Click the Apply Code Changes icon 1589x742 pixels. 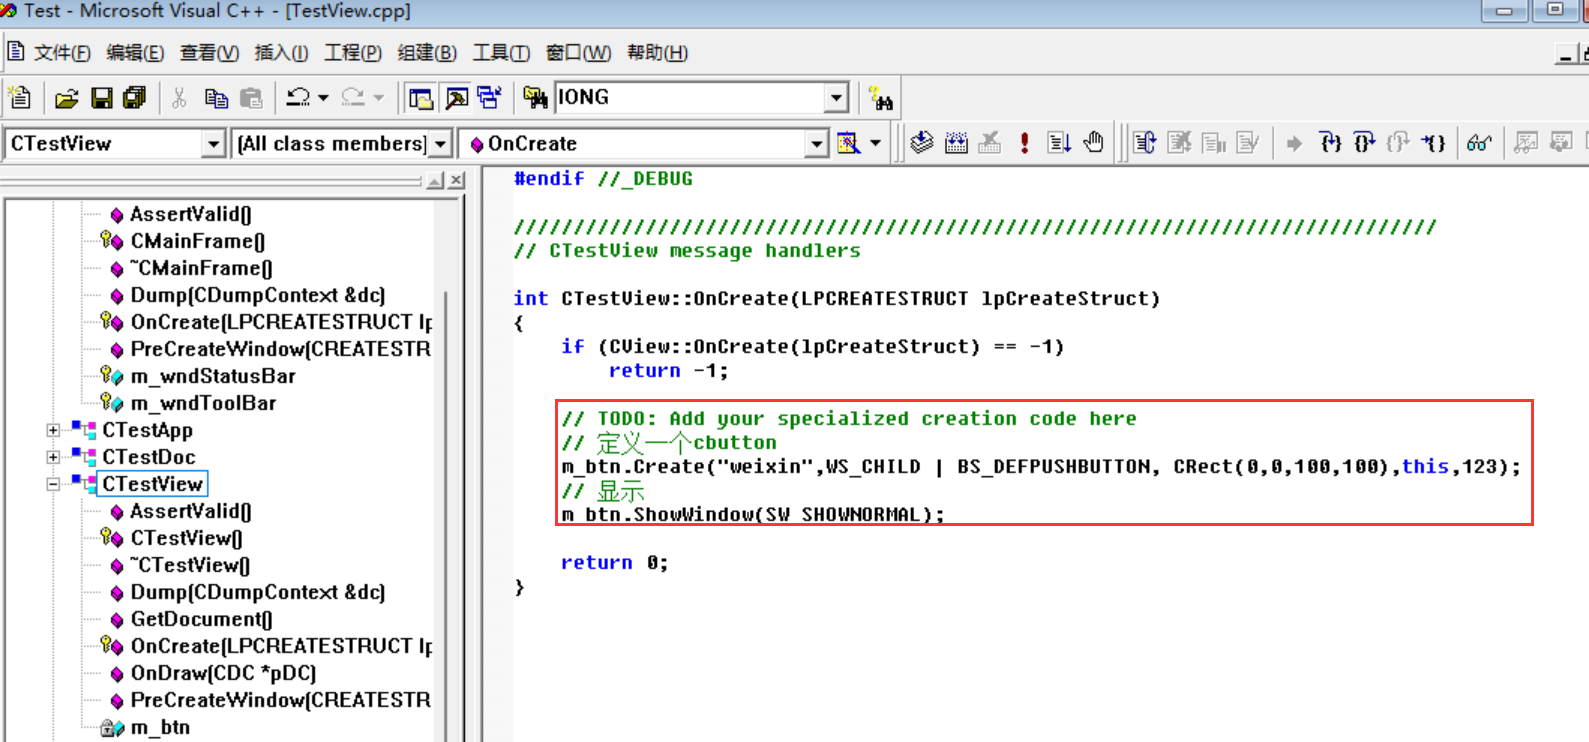[1248, 143]
